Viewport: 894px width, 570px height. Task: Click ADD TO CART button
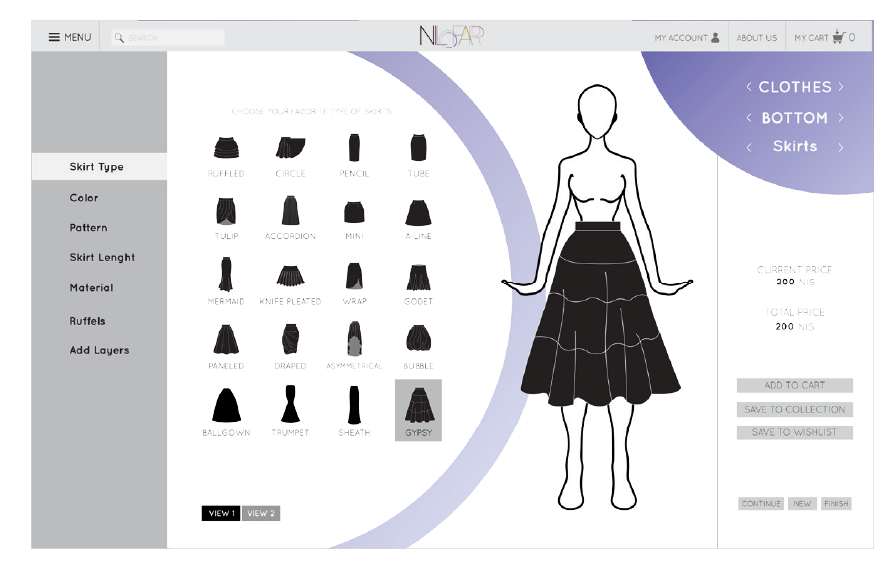[x=795, y=385]
